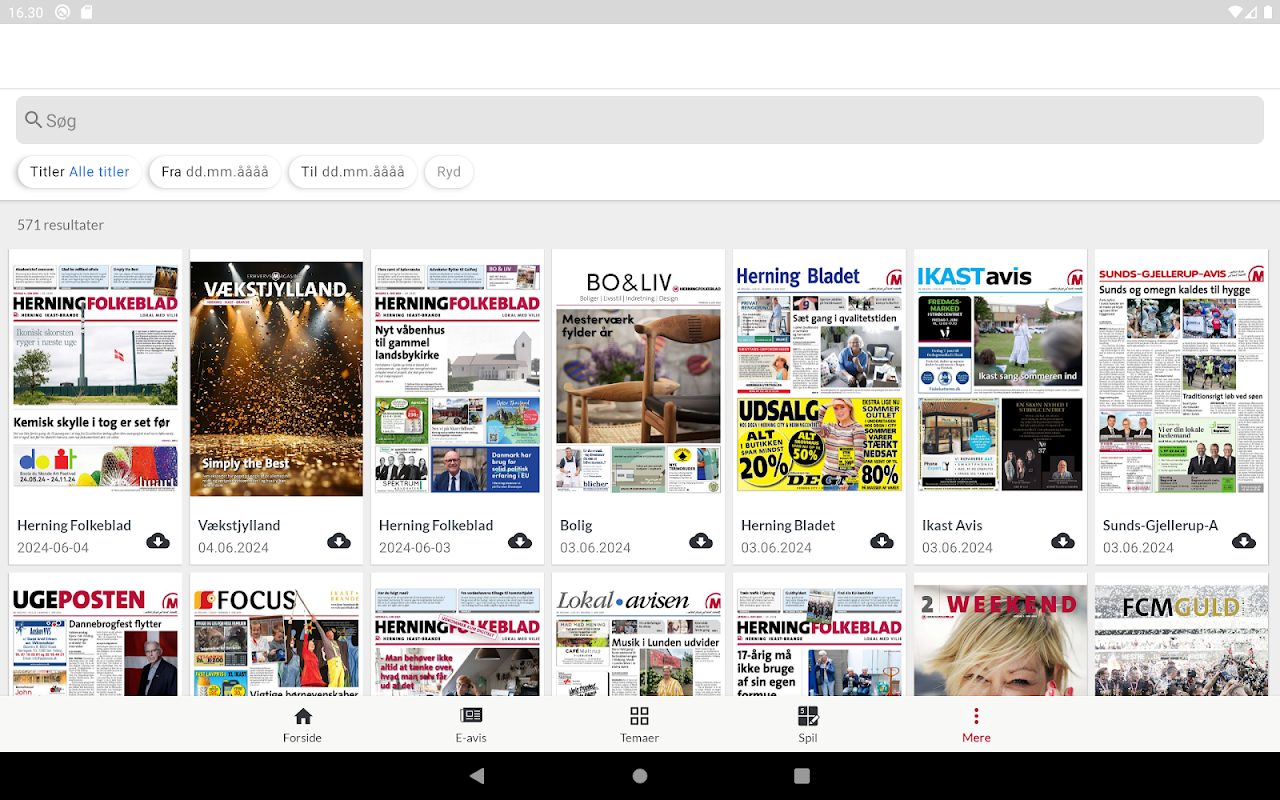Switch to the E-avis tab

coord(471,725)
